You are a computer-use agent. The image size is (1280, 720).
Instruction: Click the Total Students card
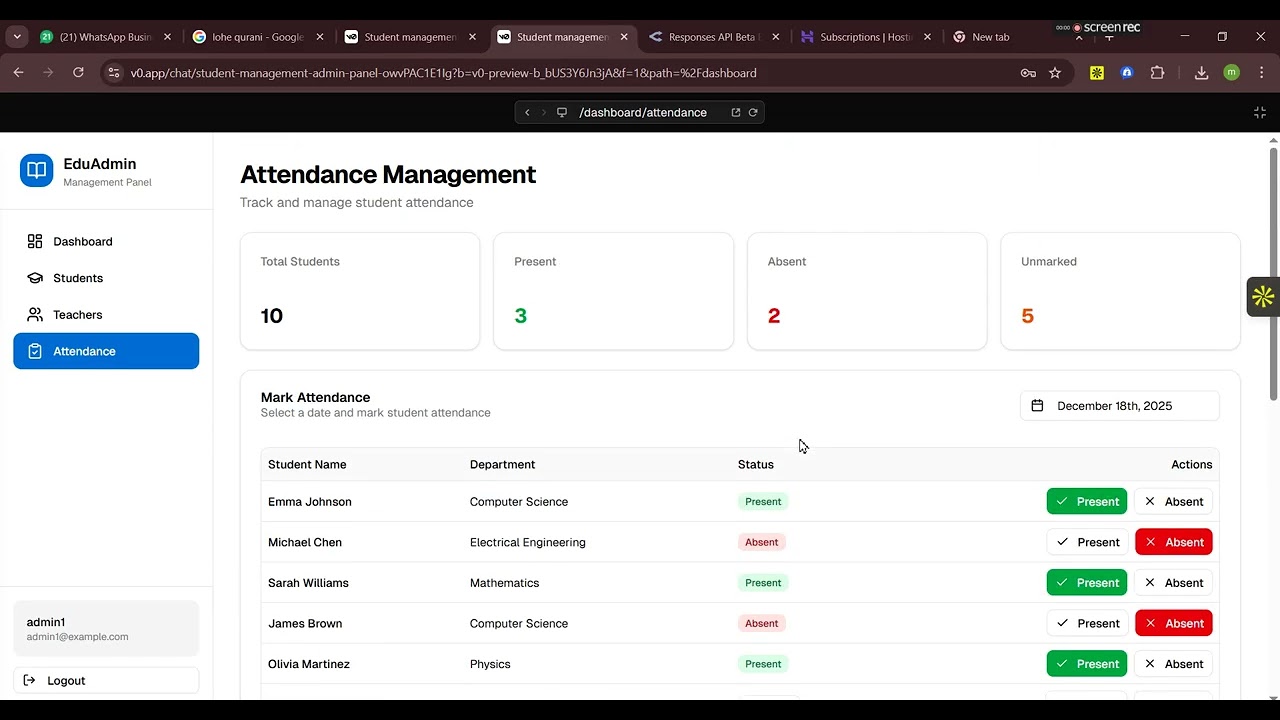(x=360, y=291)
